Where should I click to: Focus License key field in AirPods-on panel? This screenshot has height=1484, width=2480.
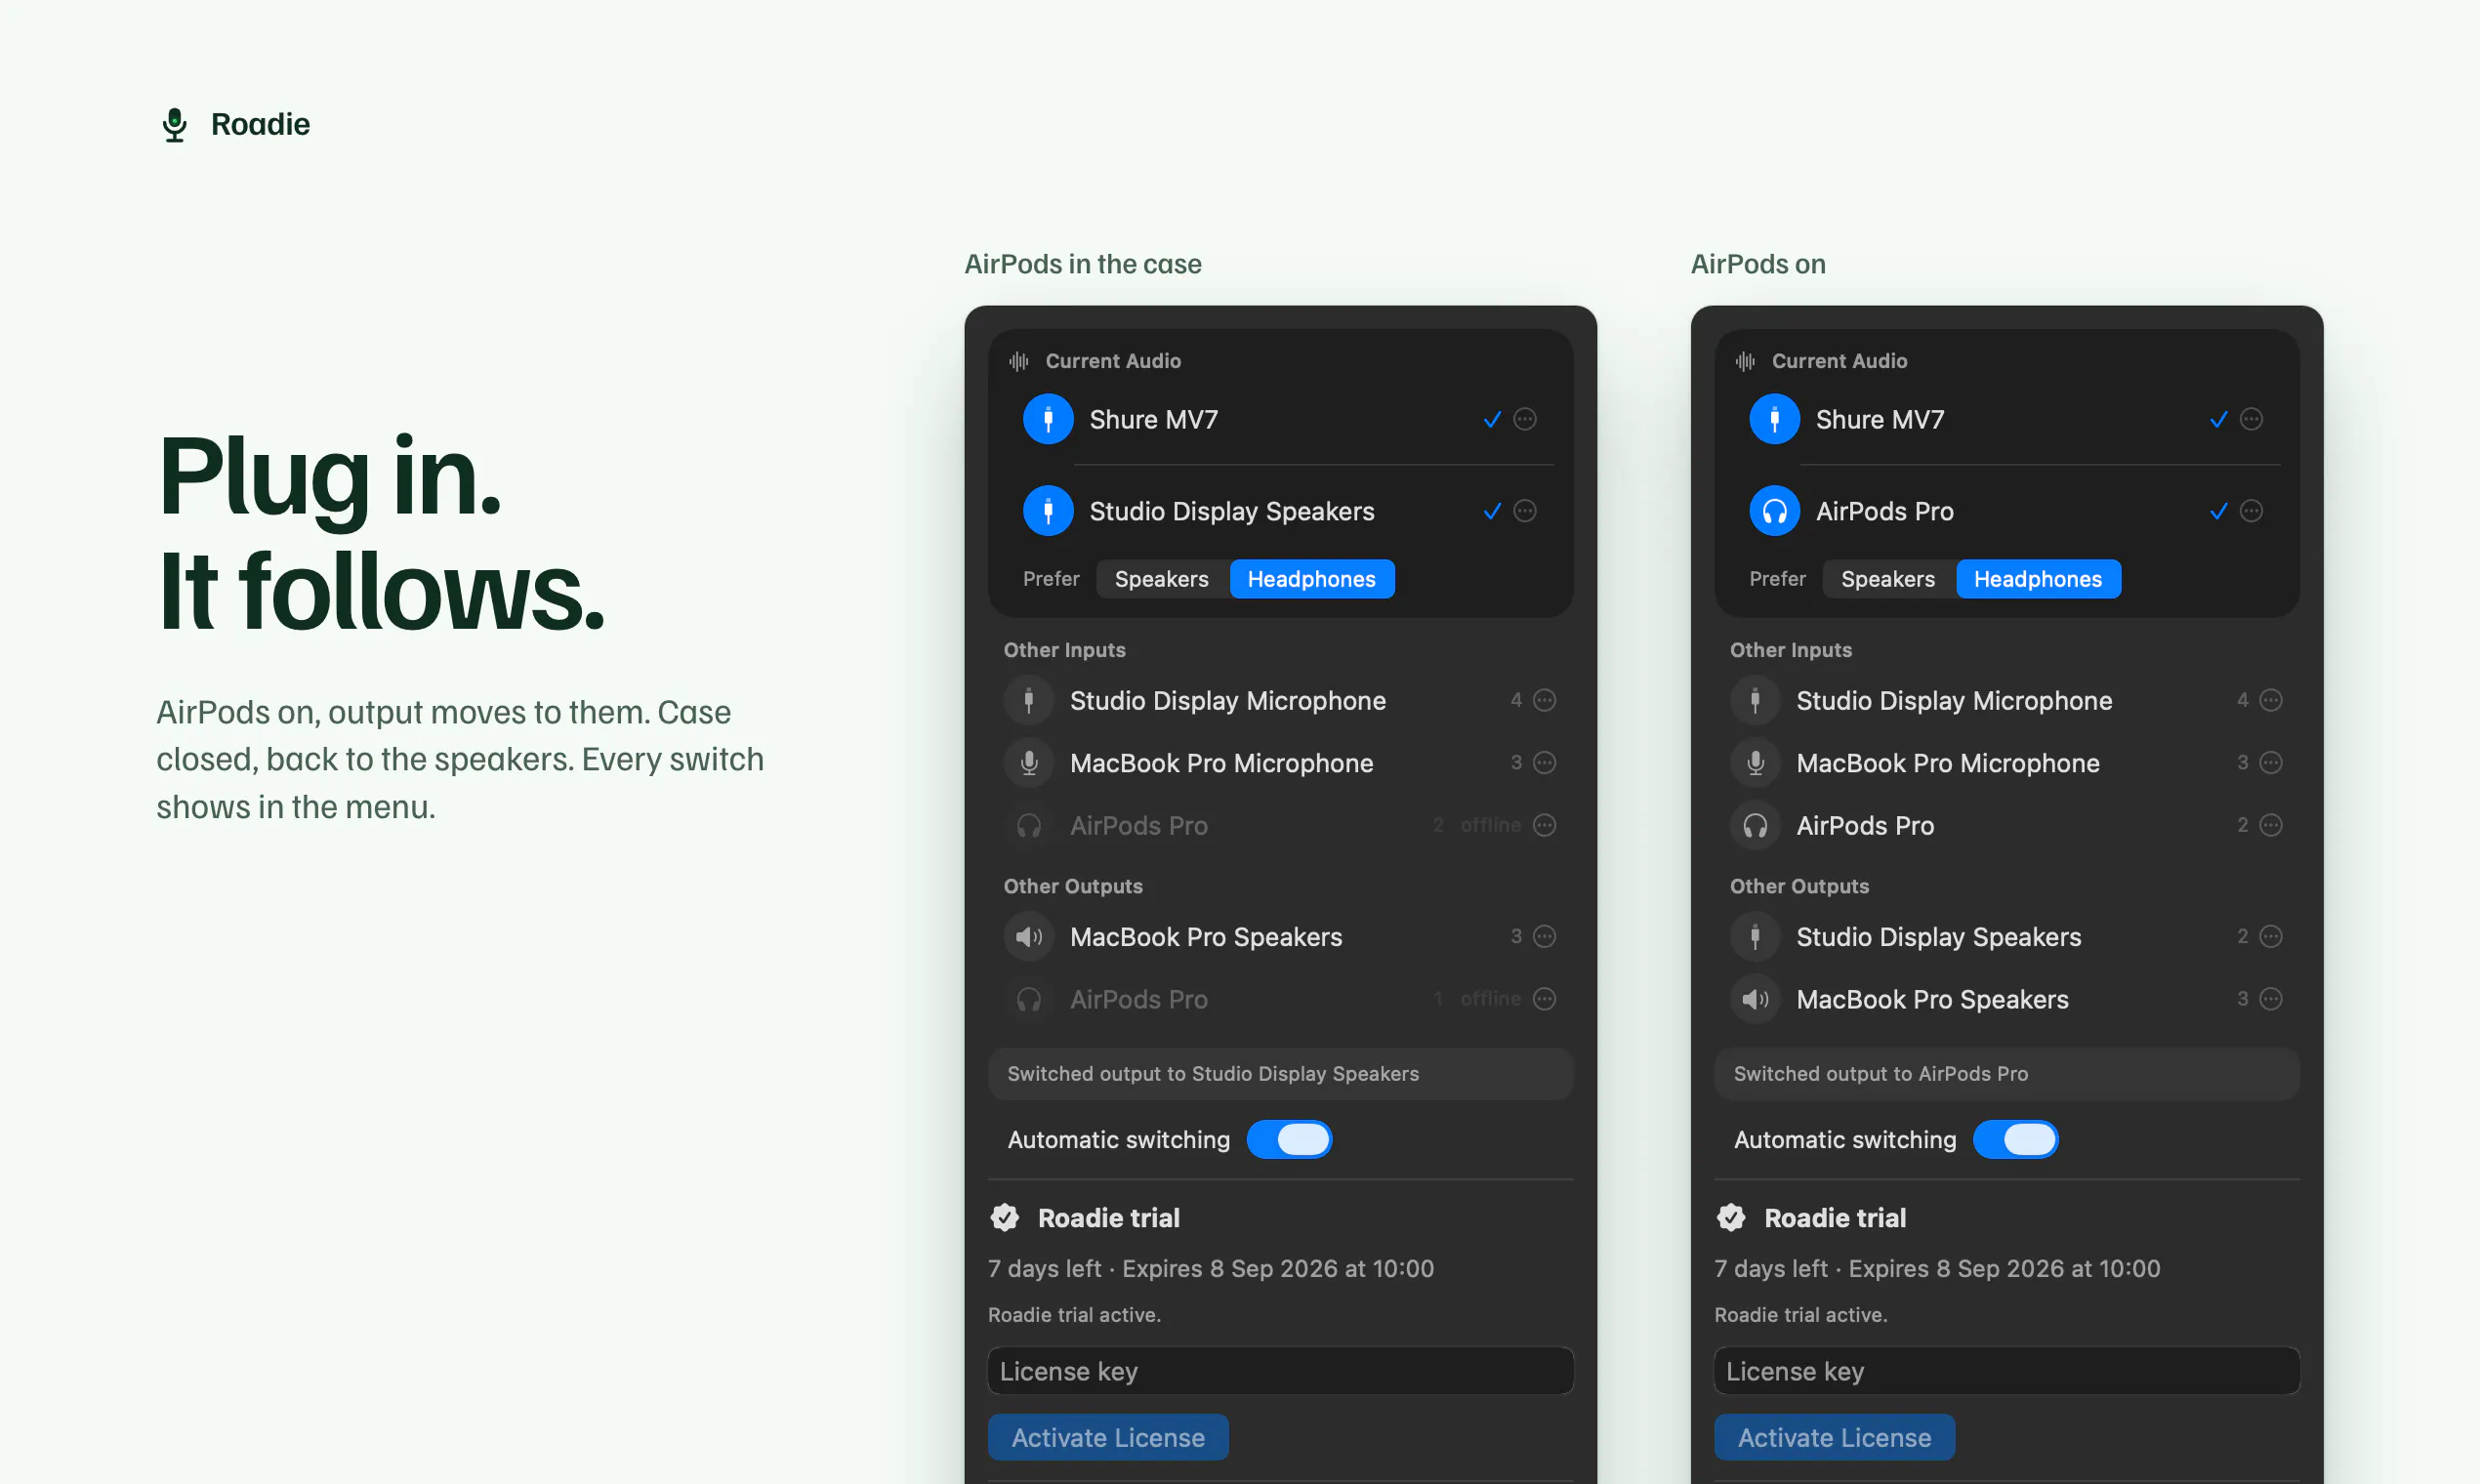[x=2007, y=1371]
